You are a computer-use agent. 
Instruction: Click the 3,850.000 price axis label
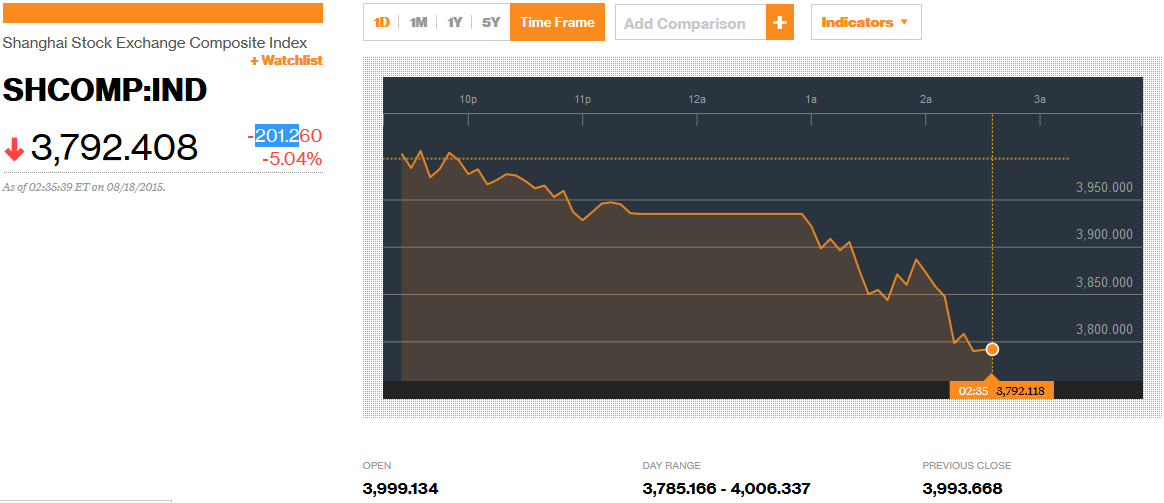click(1104, 283)
